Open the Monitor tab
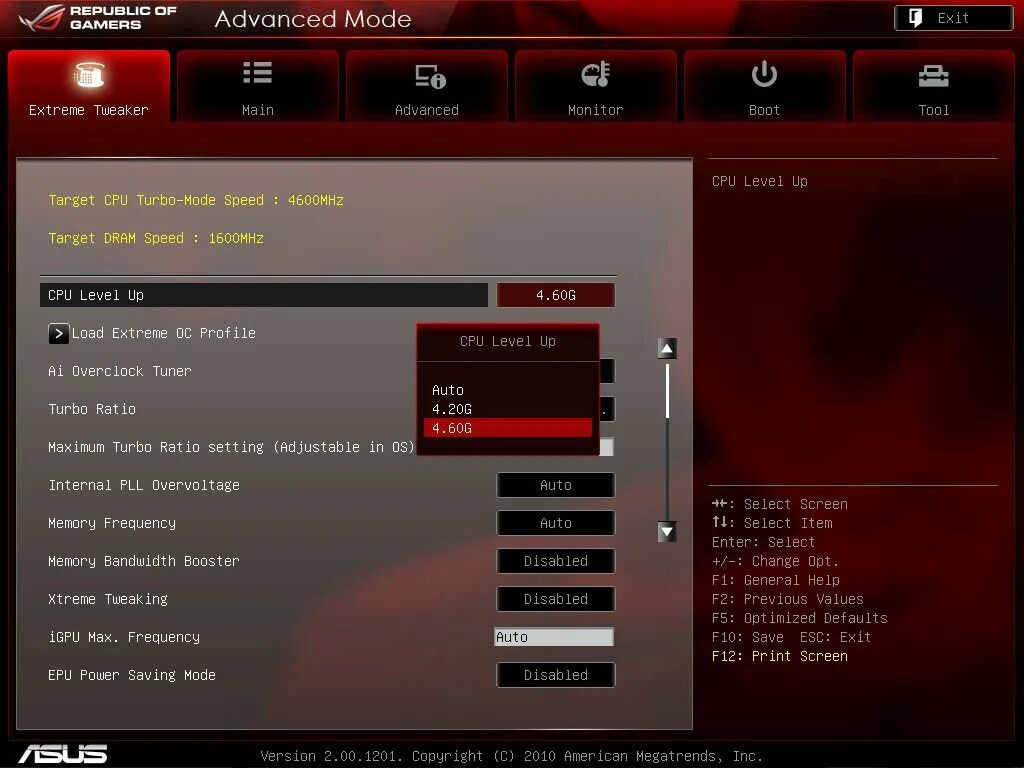The height and width of the screenshot is (768, 1024). (596, 86)
